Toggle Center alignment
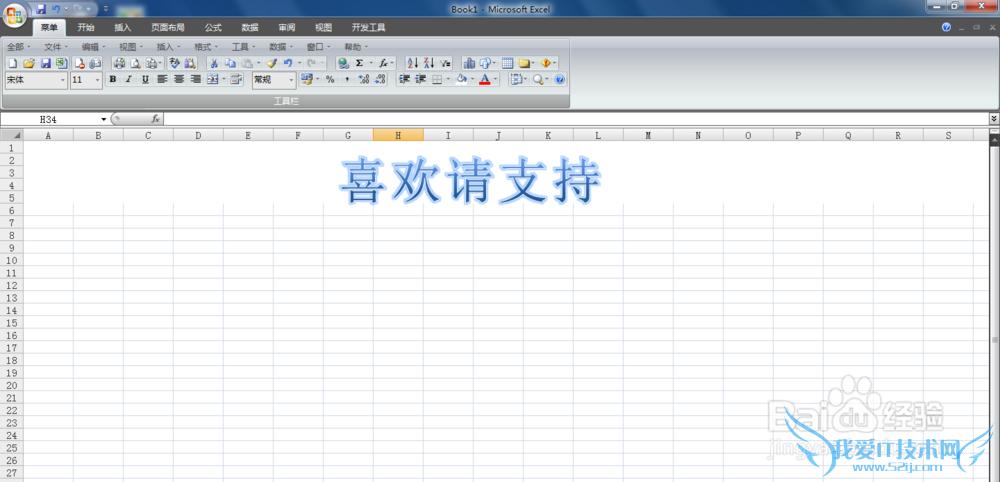Image resolution: width=1000 pixels, height=482 pixels. pos(179,80)
